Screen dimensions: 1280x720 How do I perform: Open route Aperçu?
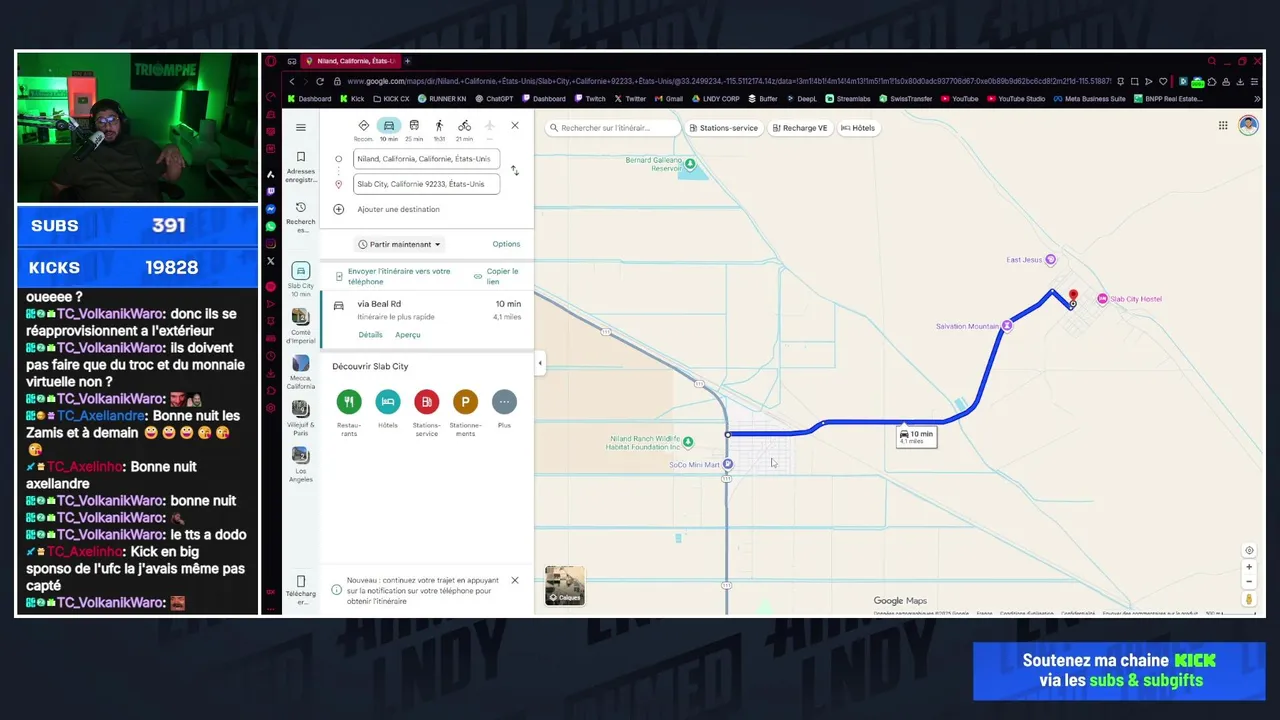[x=408, y=335]
